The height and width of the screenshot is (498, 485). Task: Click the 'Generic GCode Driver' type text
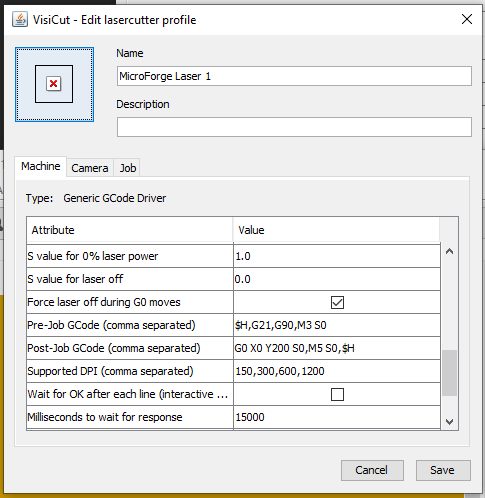point(115,198)
